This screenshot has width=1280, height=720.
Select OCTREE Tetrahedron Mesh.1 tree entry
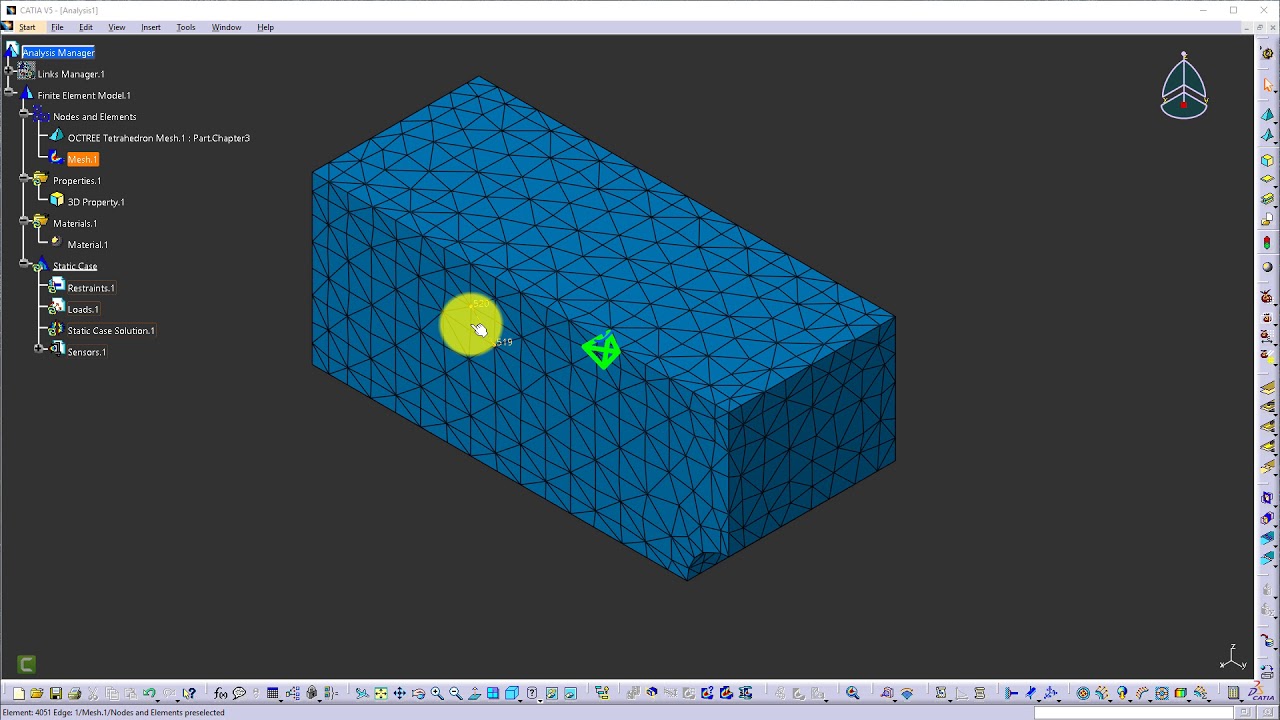(x=159, y=138)
